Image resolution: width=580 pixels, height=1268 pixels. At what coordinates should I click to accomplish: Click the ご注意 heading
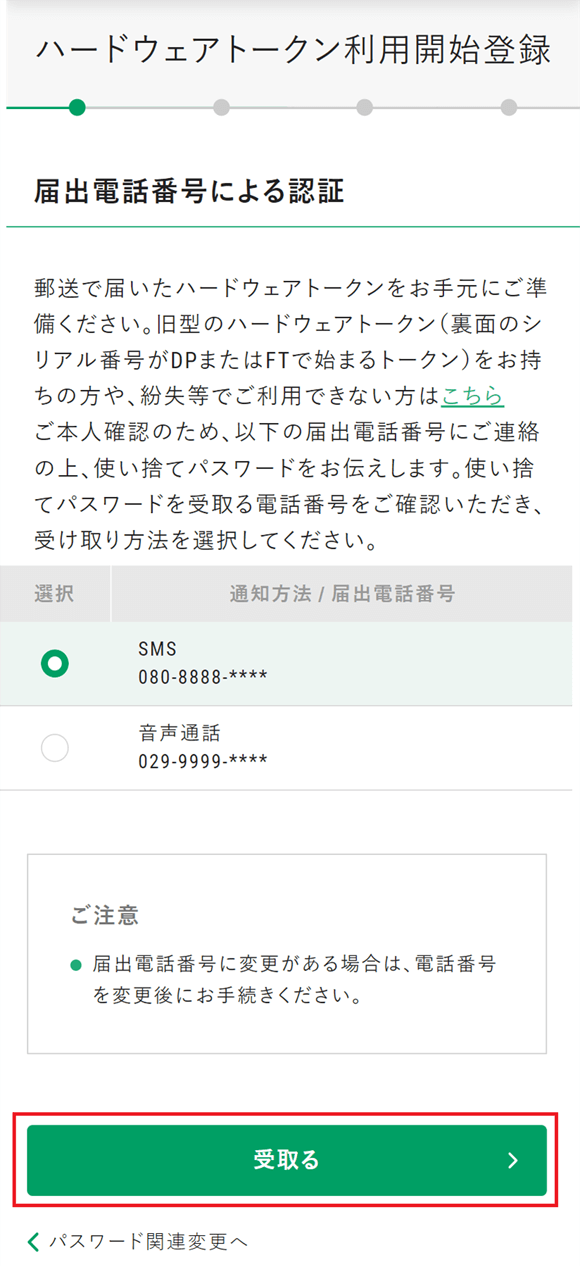coord(105,915)
